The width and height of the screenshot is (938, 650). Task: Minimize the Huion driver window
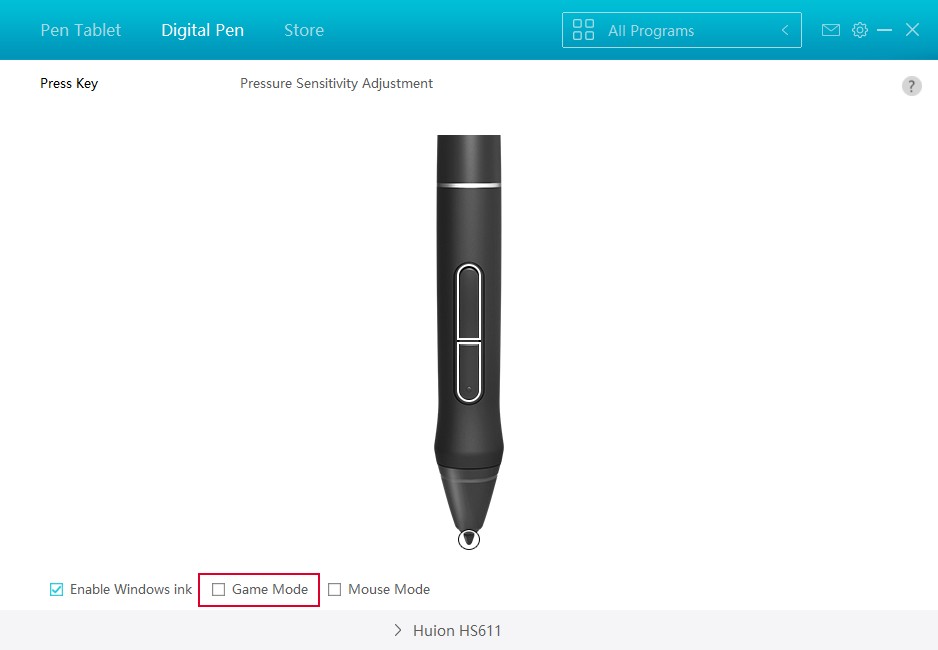[x=884, y=30]
